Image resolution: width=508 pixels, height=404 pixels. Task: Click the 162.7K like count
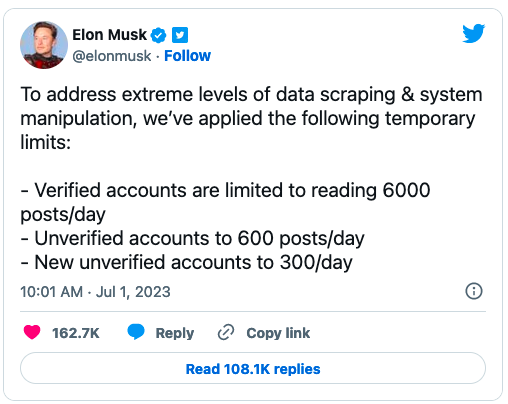click(x=76, y=333)
